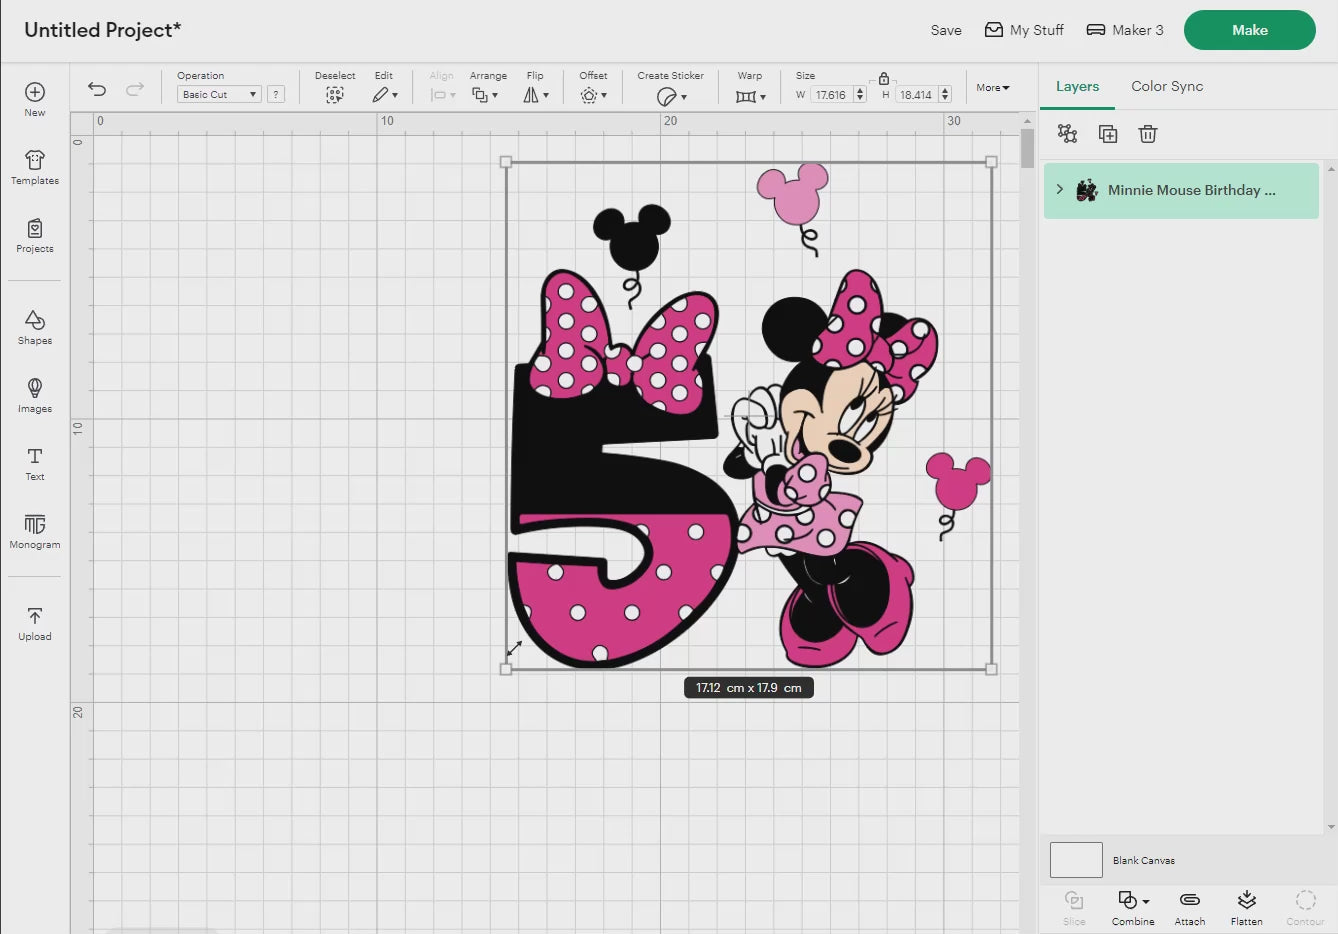Open My Stuff
The image size is (1338, 934).
1024,30
